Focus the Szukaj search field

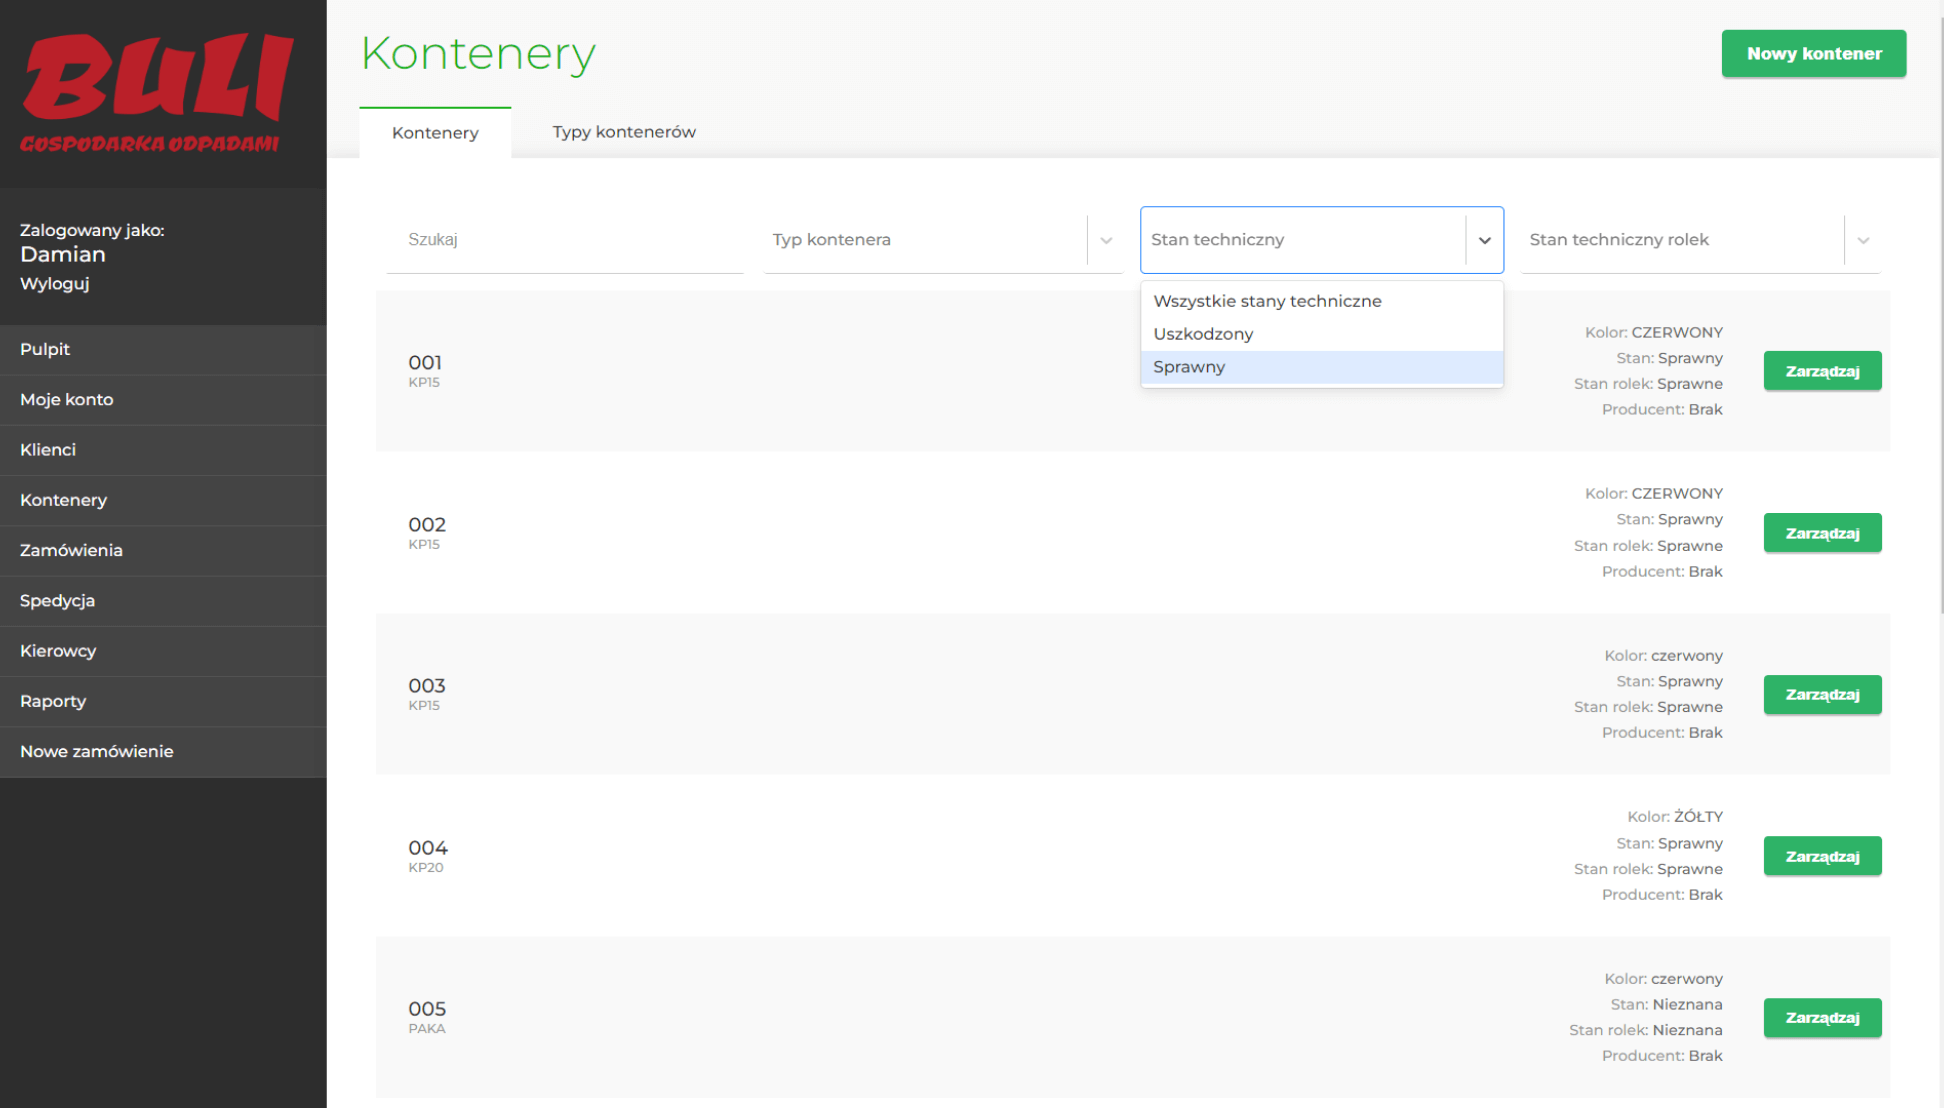(565, 240)
